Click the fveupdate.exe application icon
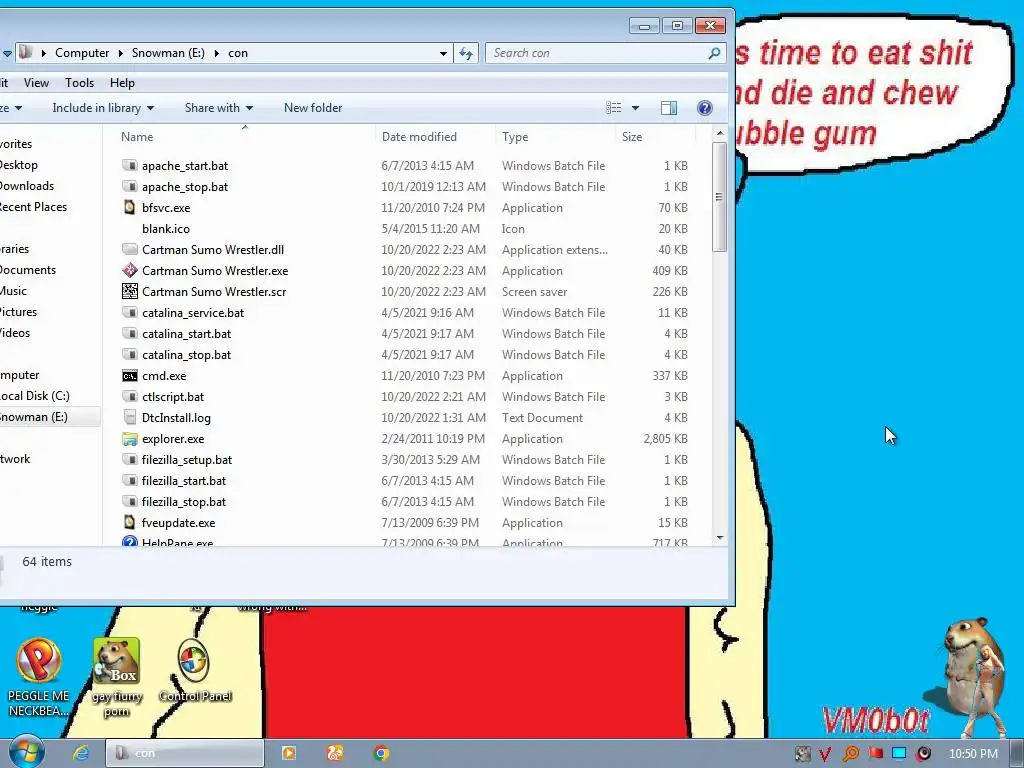This screenshot has height=768, width=1024. pos(130,522)
